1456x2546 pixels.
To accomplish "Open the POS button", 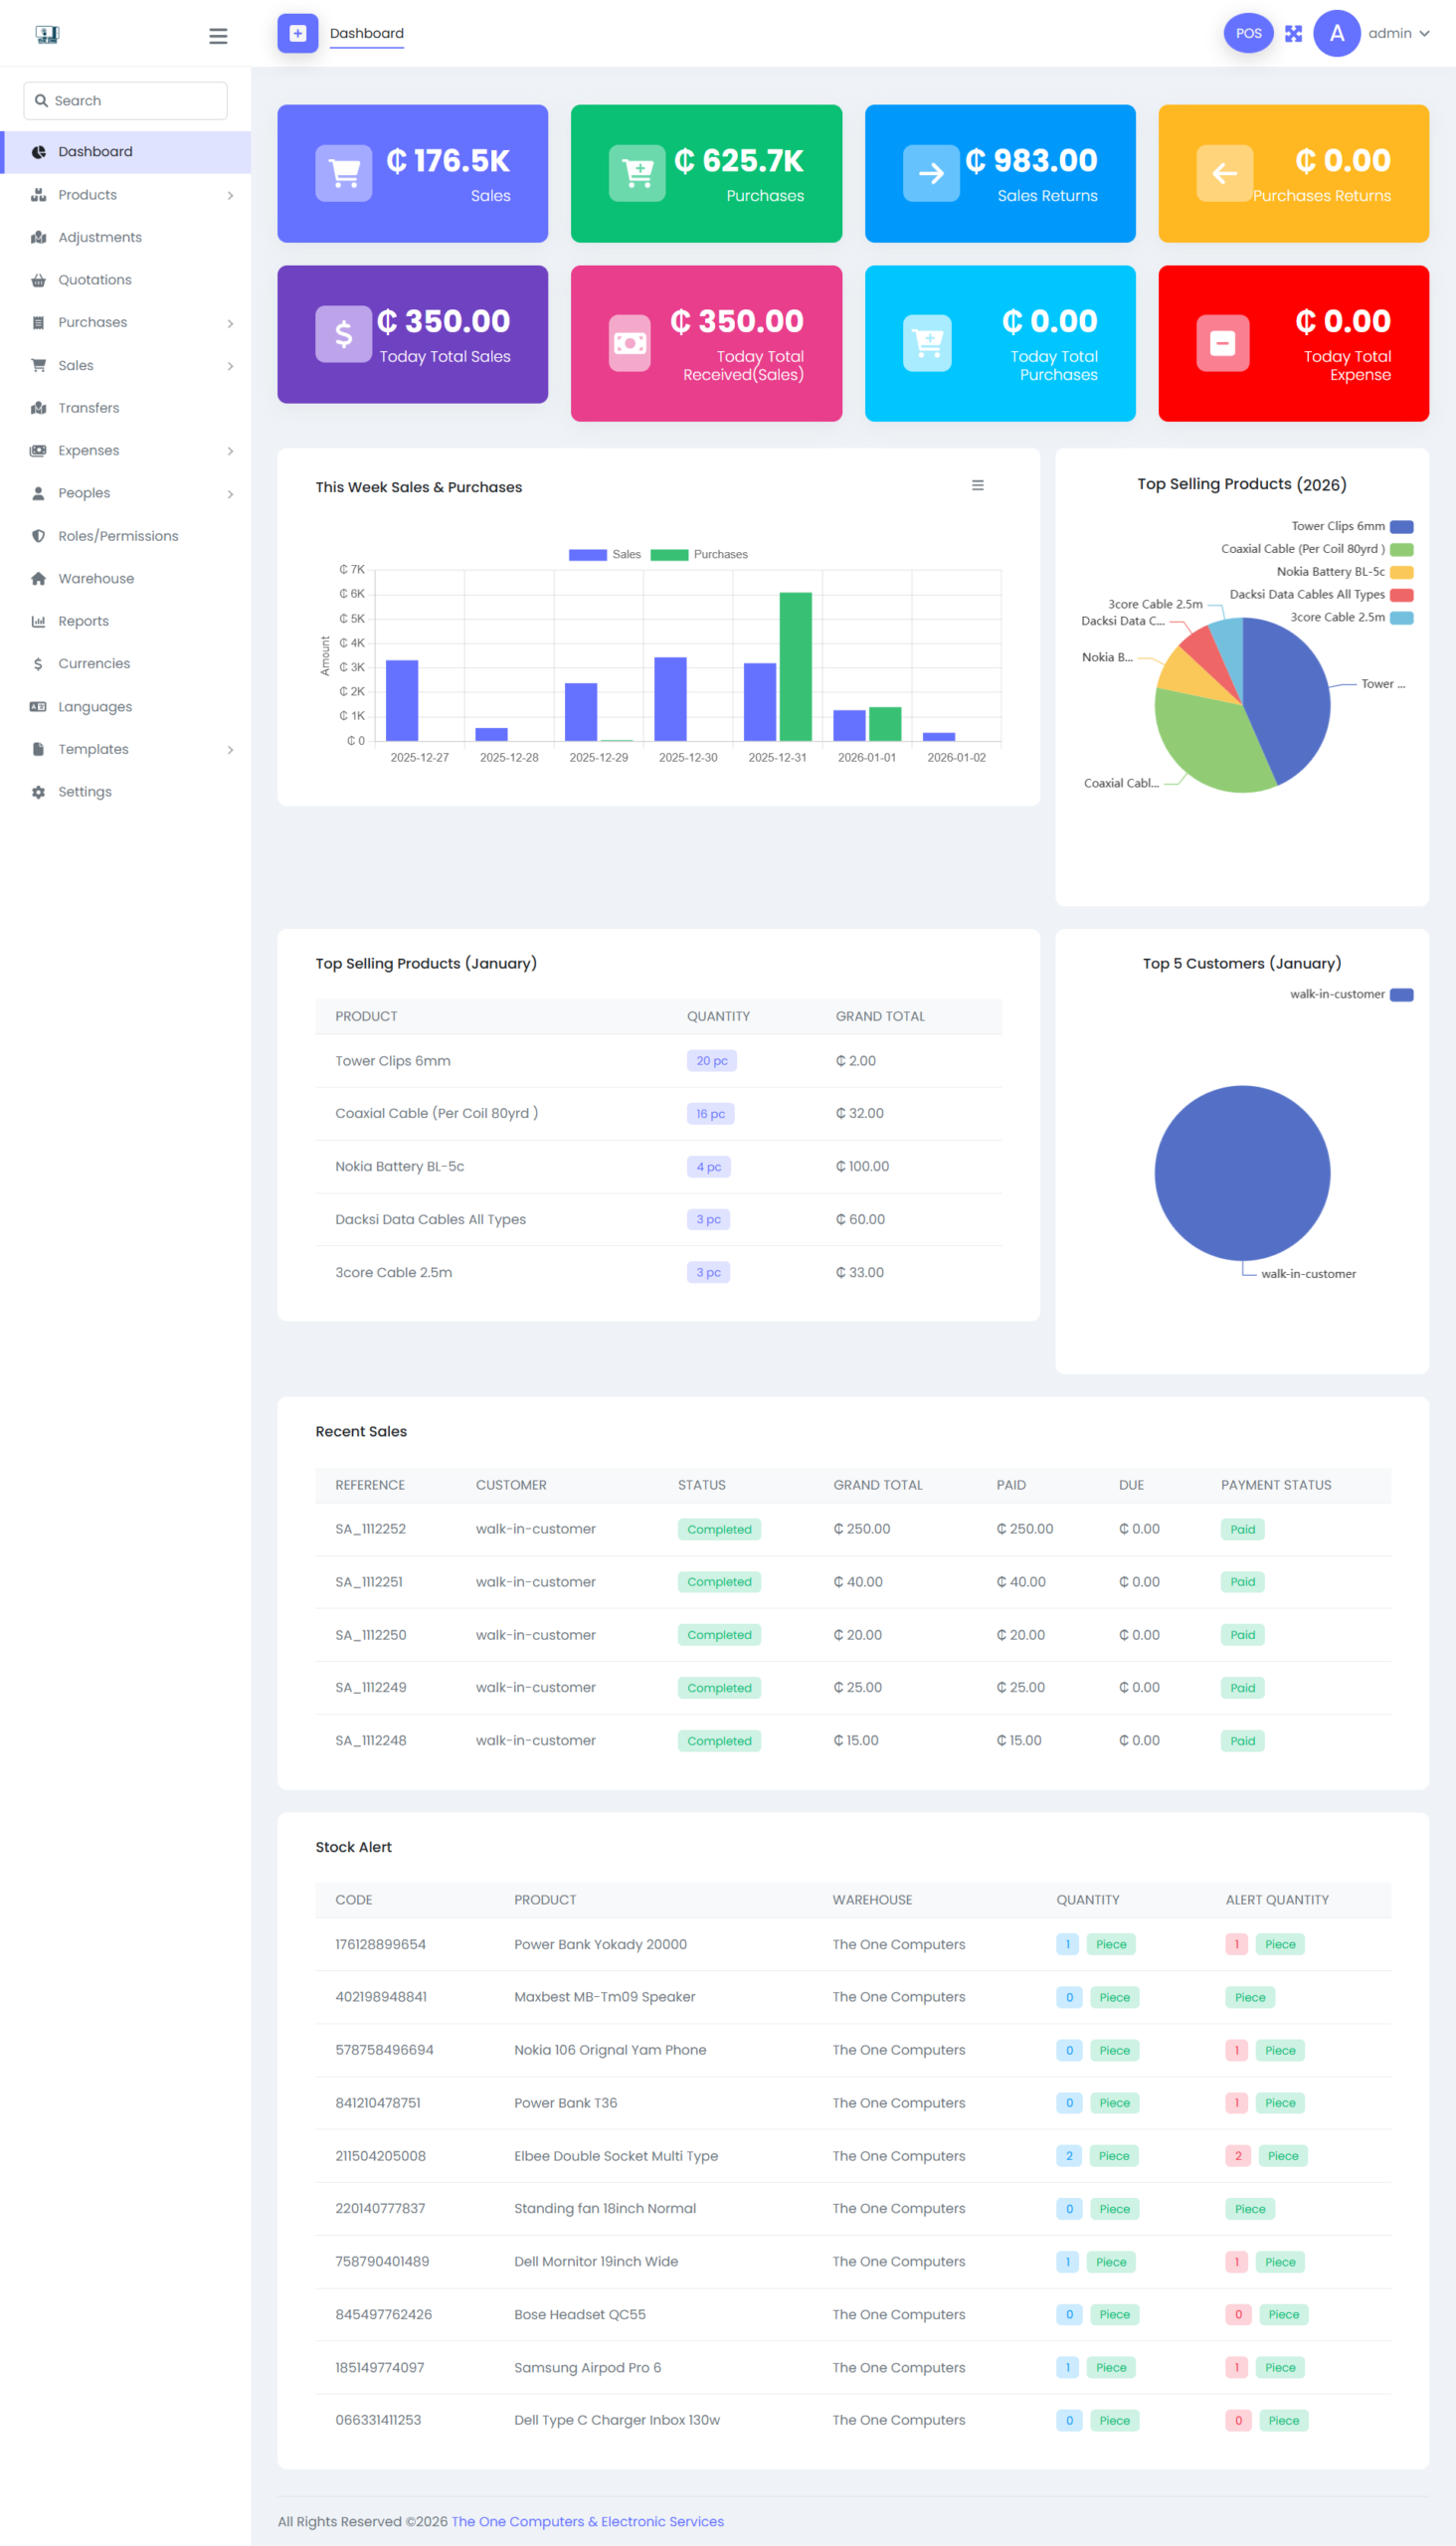I will [1248, 34].
